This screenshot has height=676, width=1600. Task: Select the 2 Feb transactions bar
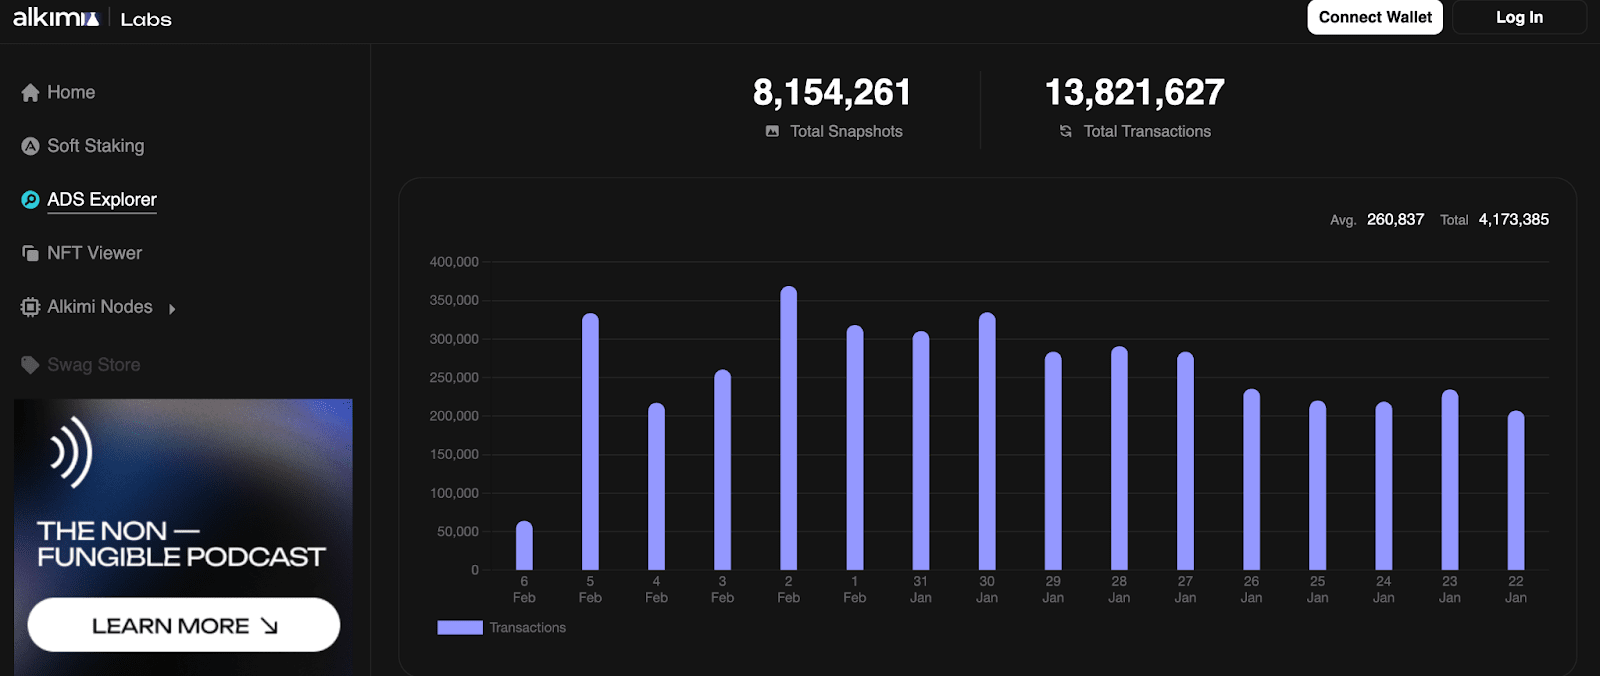click(x=788, y=428)
